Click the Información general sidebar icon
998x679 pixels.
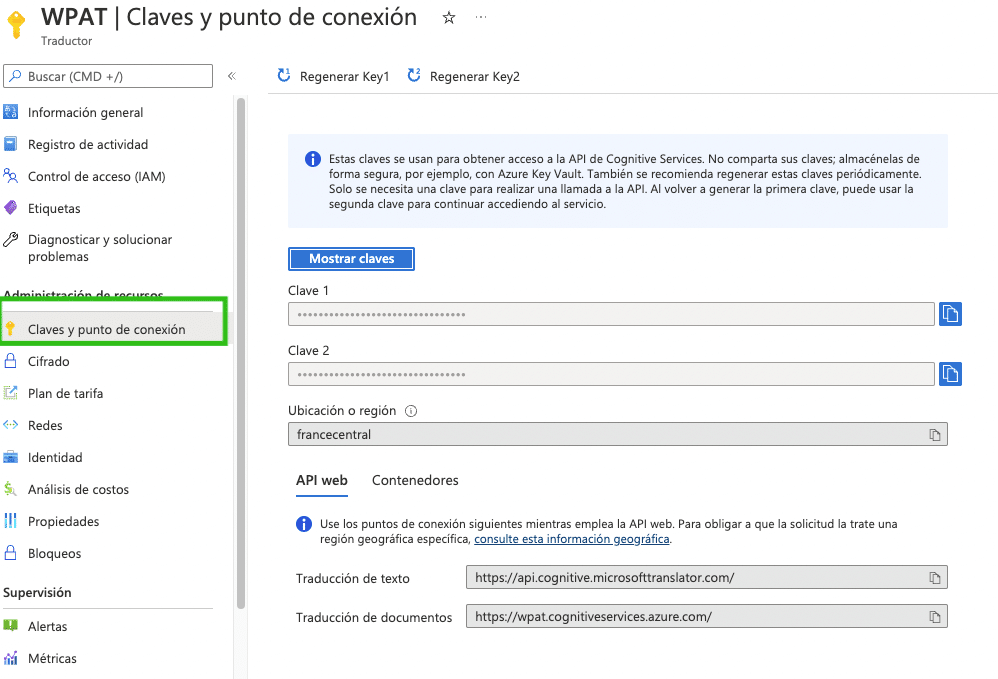point(11,112)
